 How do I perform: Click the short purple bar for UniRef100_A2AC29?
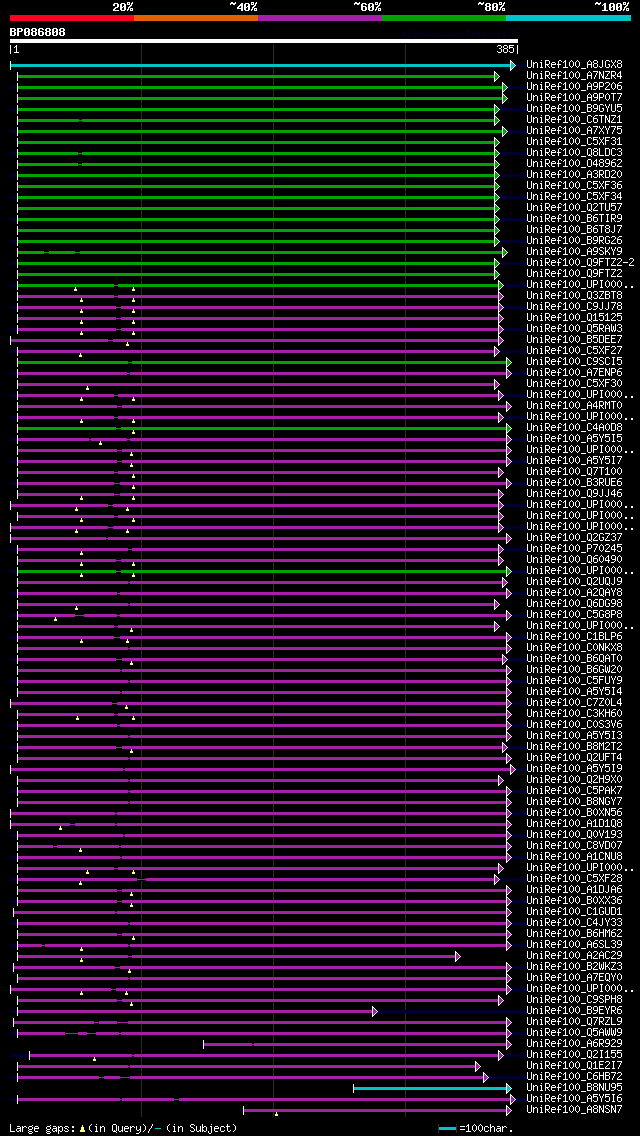click(x=238, y=956)
